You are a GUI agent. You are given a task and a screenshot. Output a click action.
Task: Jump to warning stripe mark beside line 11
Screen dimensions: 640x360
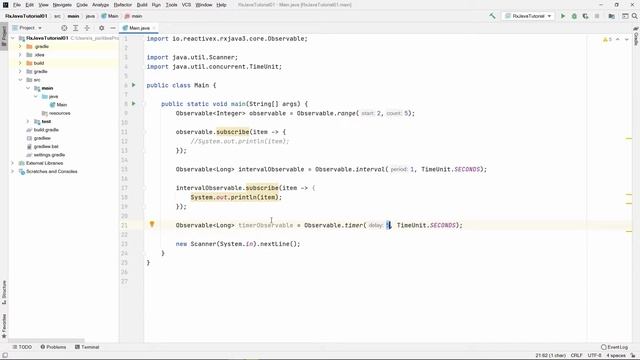pyautogui.click(x=629, y=138)
